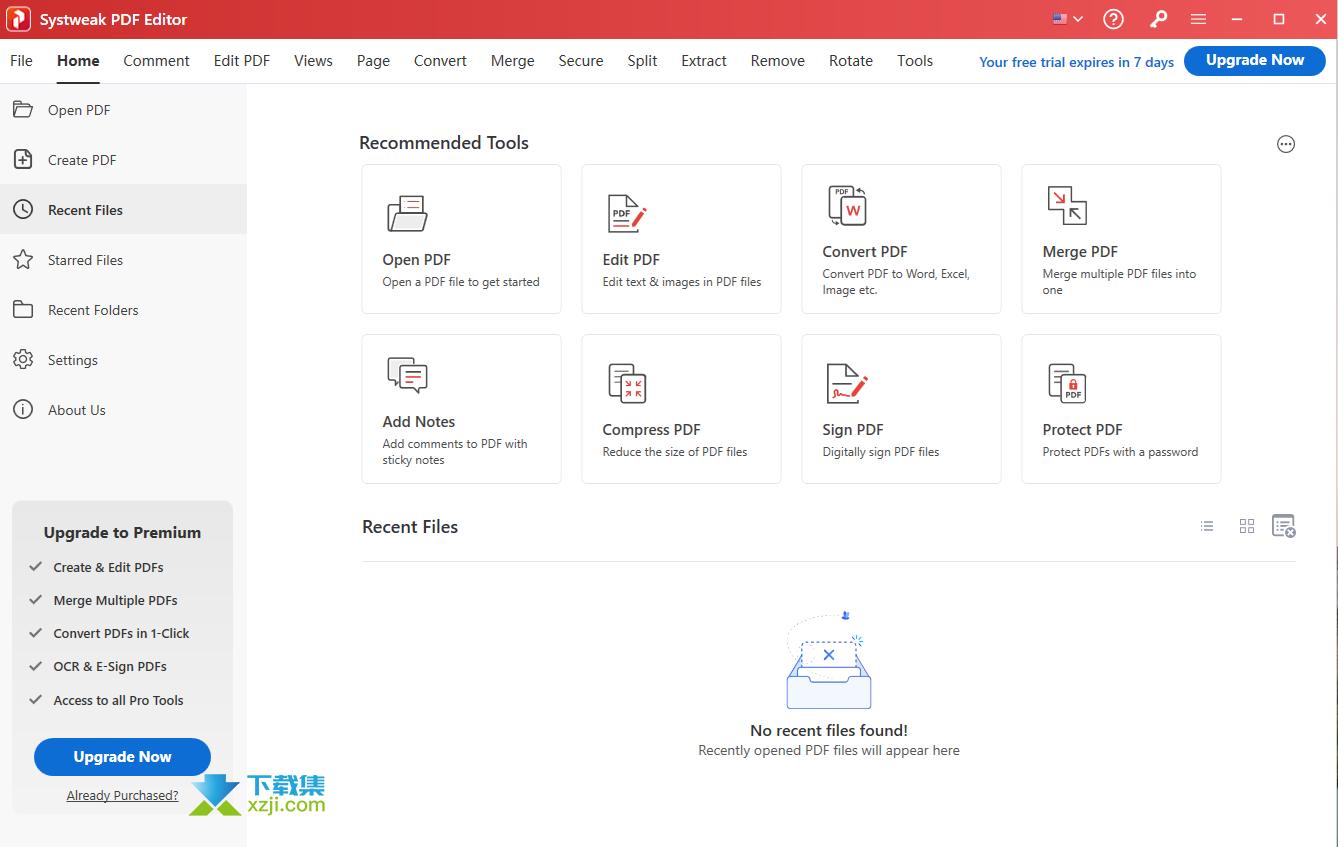Open the Secure tab
Image resolution: width=1338 pixels, height=847 pixels.
(581, 61)
